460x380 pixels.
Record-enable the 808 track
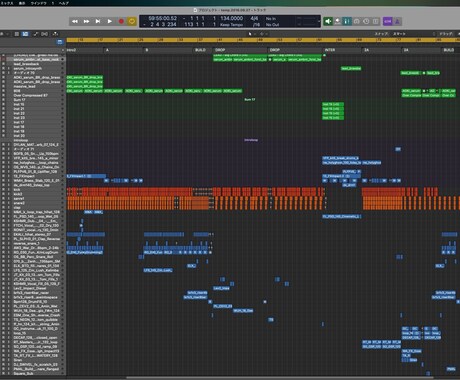[x=4, y=91]
